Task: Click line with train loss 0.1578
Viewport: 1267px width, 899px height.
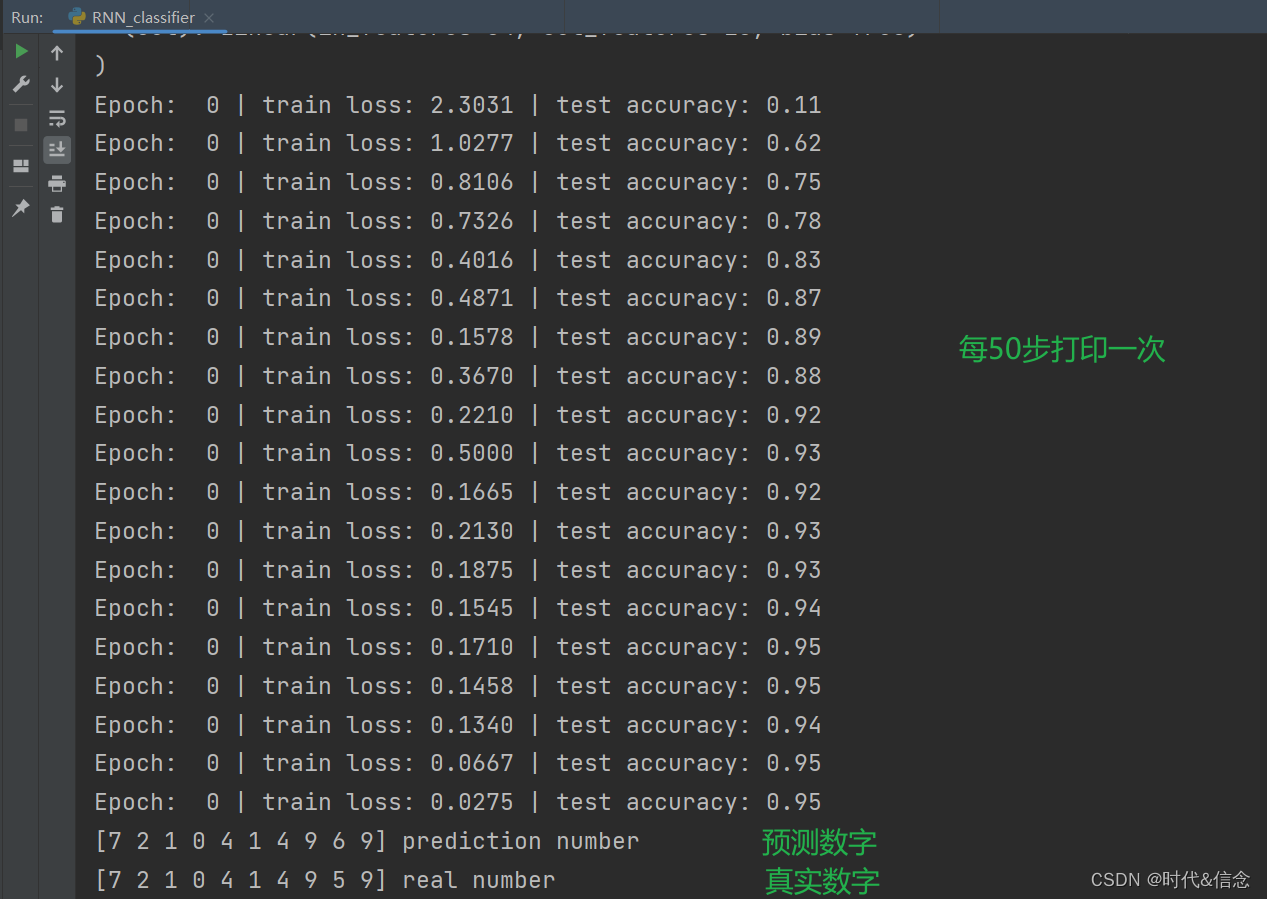Action: tap(458, 338)
